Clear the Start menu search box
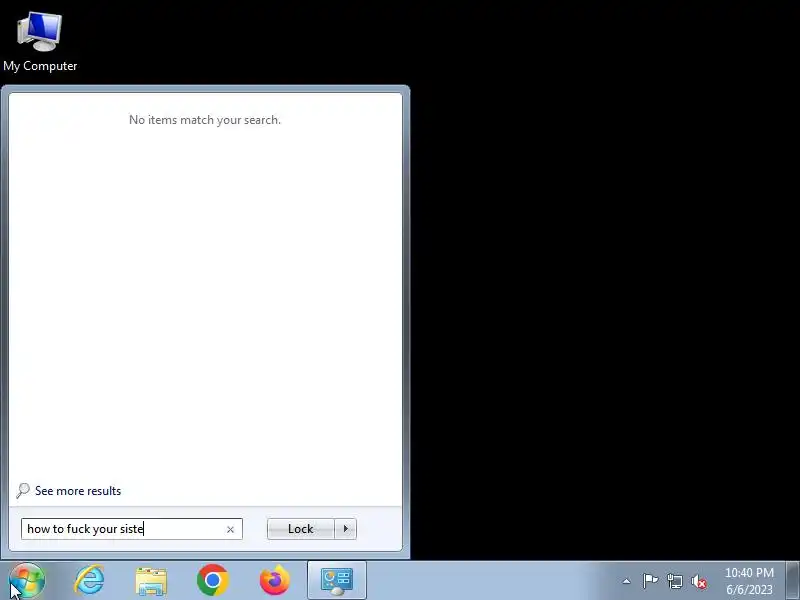The height and width of the screenshot is (600, 800). (x=230, y=530)
